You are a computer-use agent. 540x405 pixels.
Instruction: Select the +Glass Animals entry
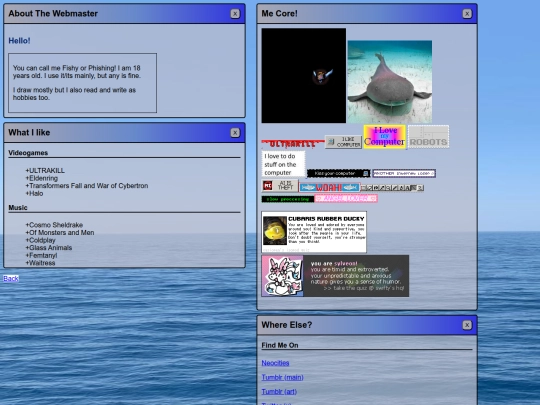(x=49, y=248)
